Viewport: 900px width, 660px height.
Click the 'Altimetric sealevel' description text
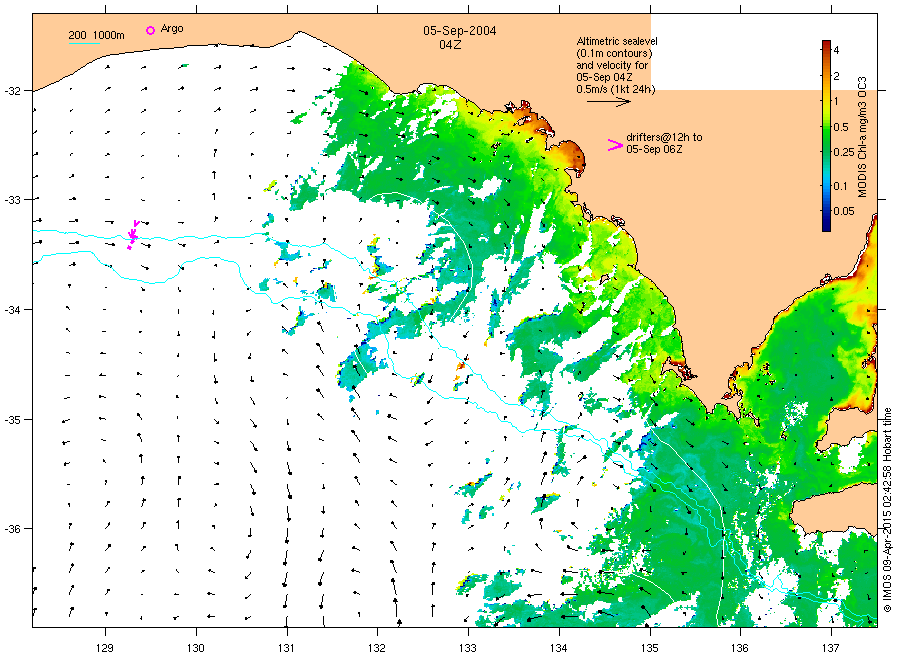click(617, 41)
